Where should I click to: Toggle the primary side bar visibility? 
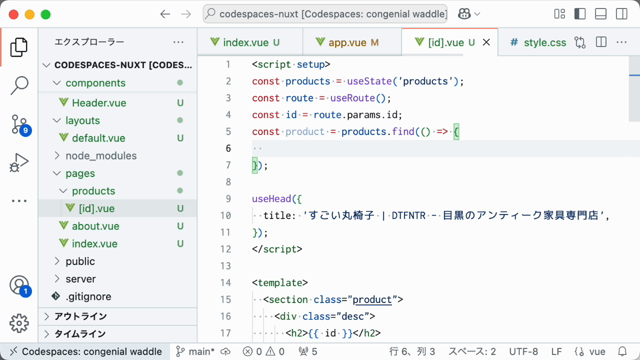coord(580,14)
